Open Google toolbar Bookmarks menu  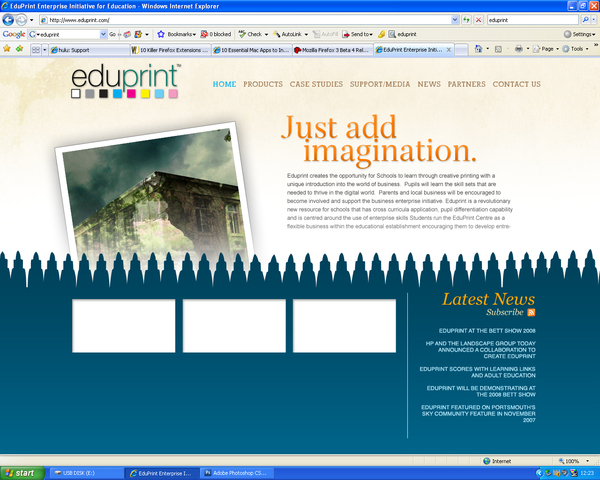tap(177, 34)
